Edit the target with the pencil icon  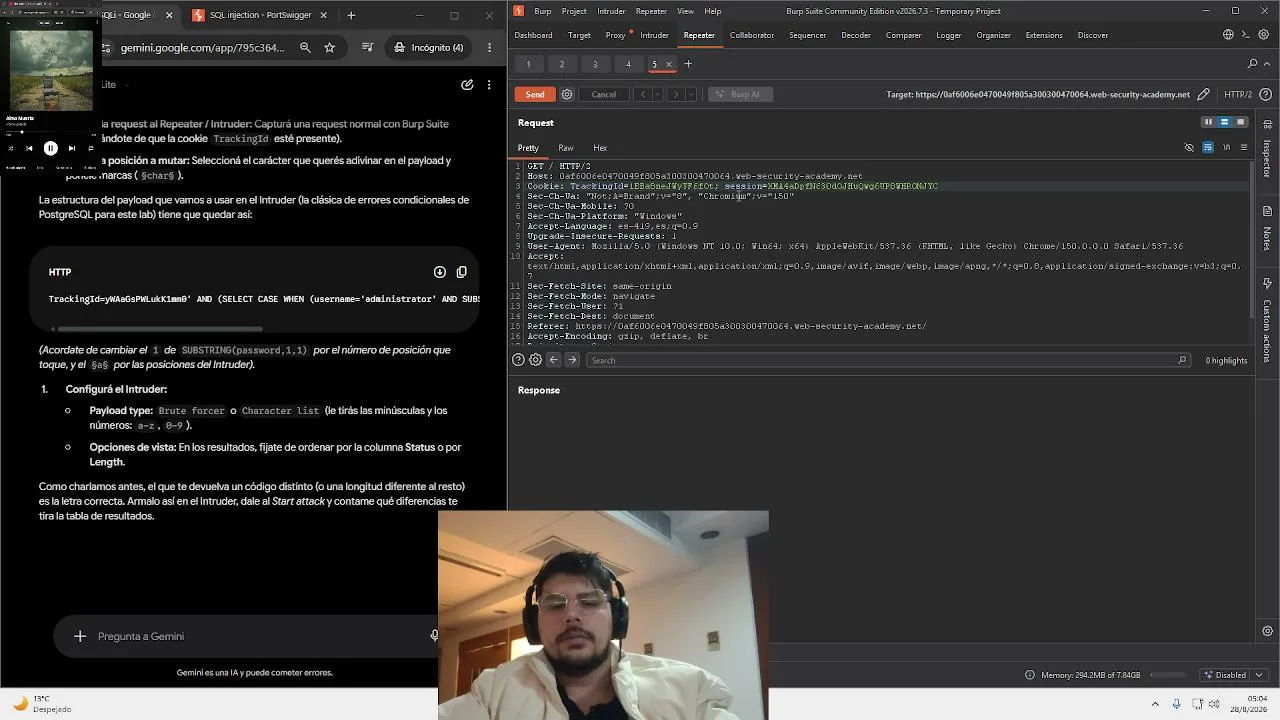tap(1204, 94)
